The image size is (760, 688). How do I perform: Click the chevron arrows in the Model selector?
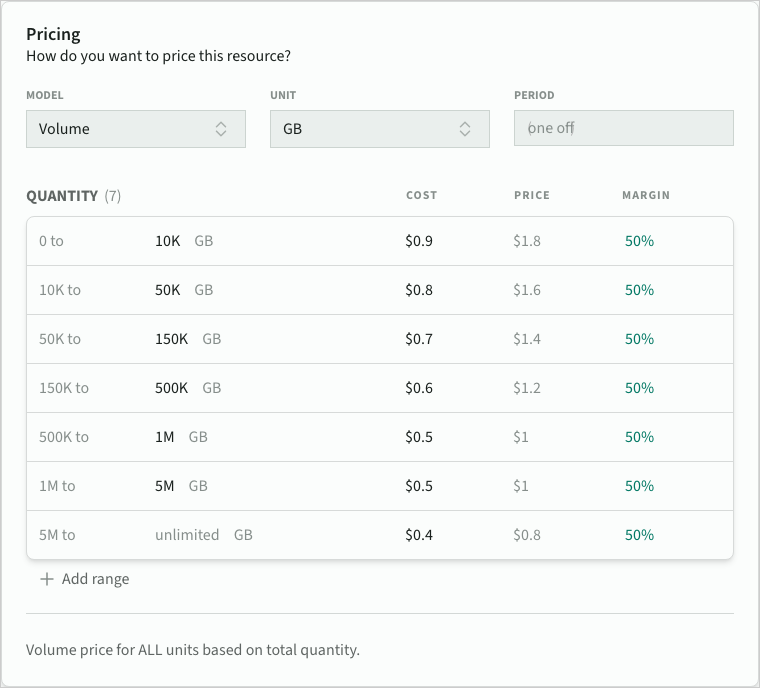221,129
